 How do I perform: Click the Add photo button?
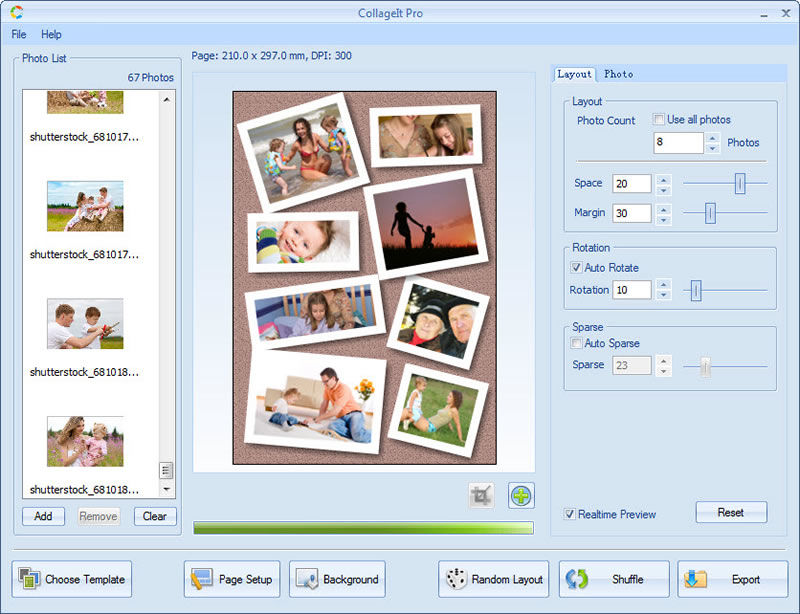(x=43, y=516)
